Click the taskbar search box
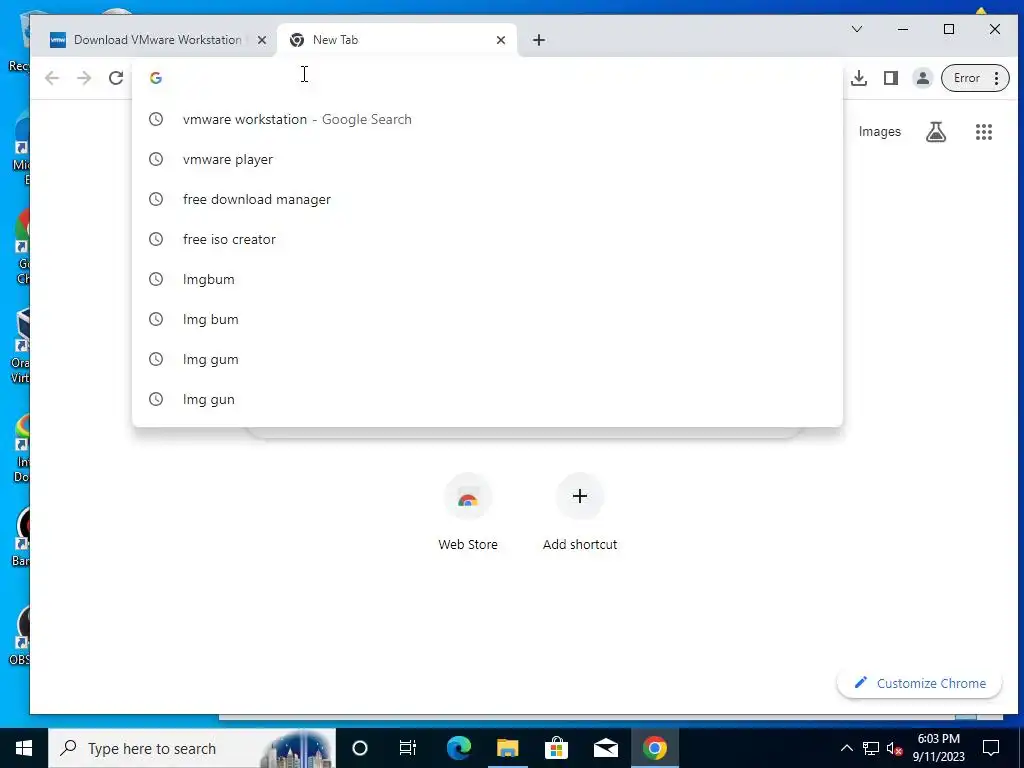 pos(192,748)
